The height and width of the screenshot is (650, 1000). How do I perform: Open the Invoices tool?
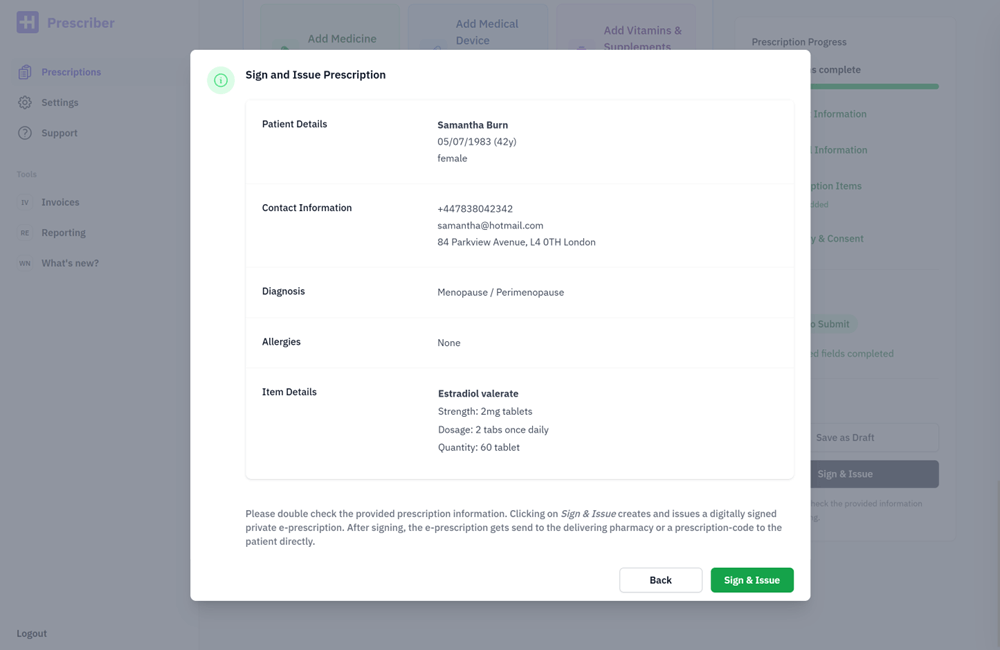60,202
